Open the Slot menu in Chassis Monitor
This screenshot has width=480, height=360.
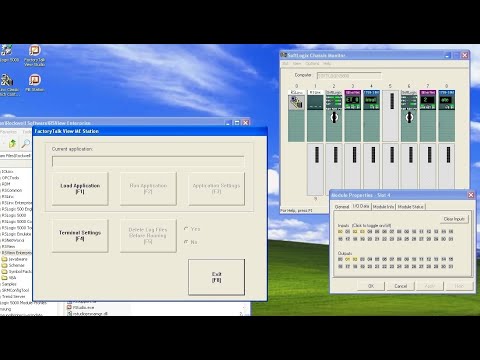285,64
